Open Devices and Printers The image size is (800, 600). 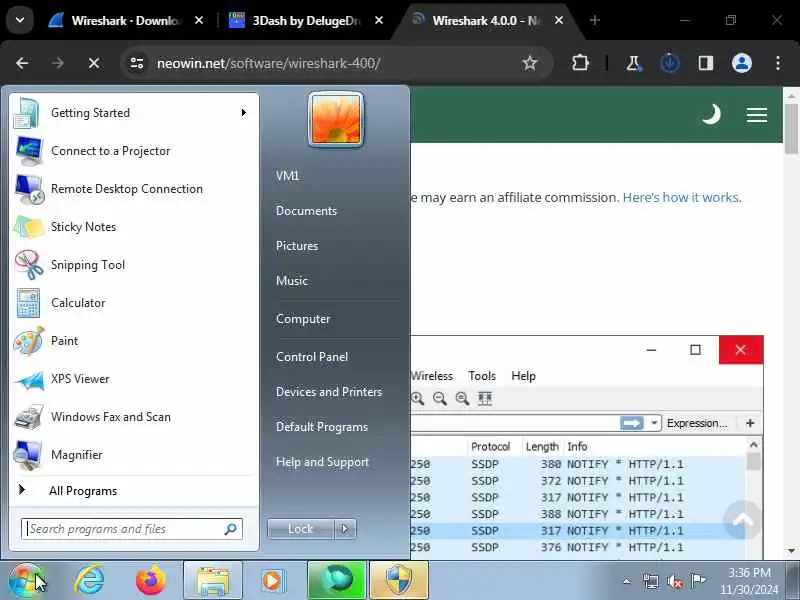[329, 392]
